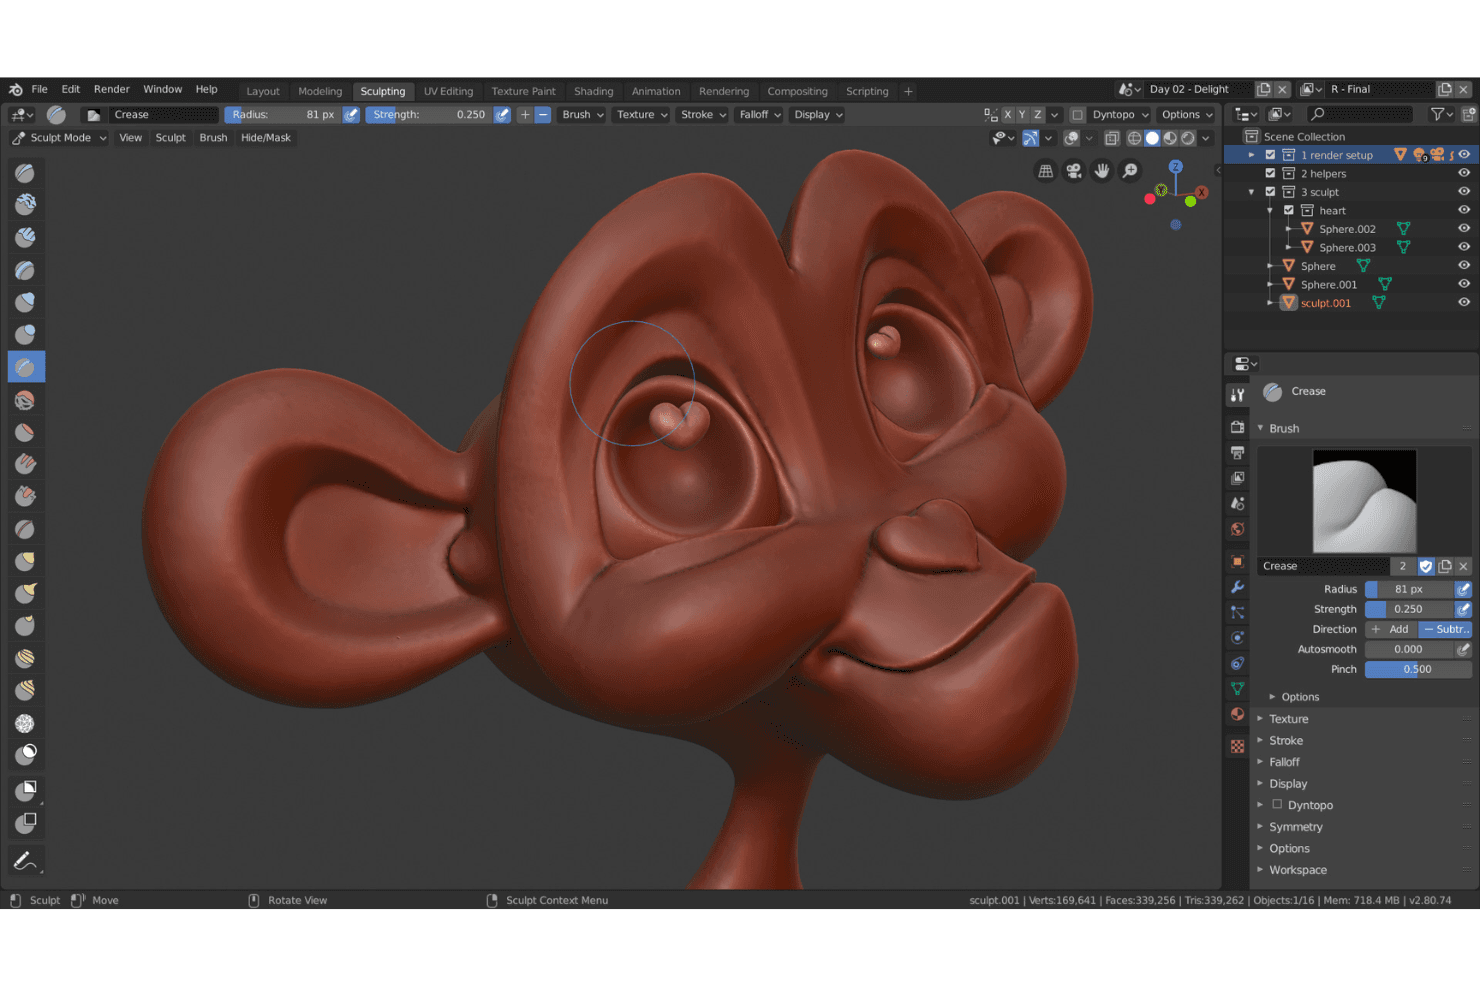Screen dimensions: 1480x987
Task: Expand the 1 render setup collection
Action: 1251,155
